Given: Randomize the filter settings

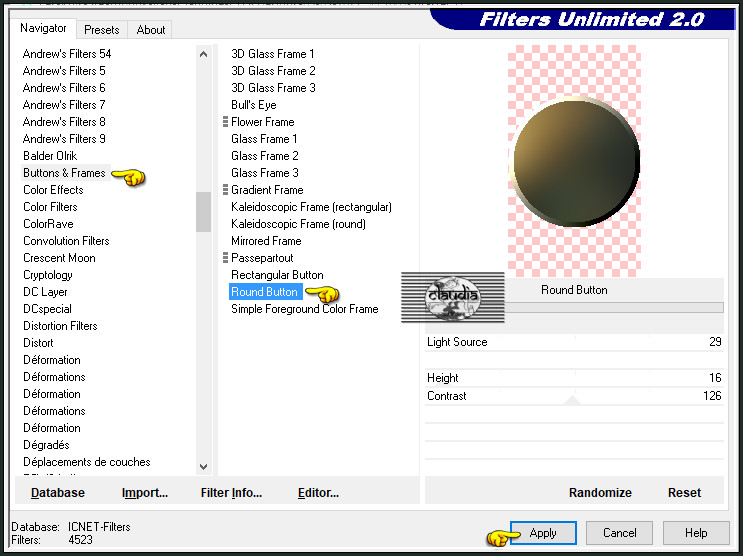Looking at the screenshot, I should [600, 493].
